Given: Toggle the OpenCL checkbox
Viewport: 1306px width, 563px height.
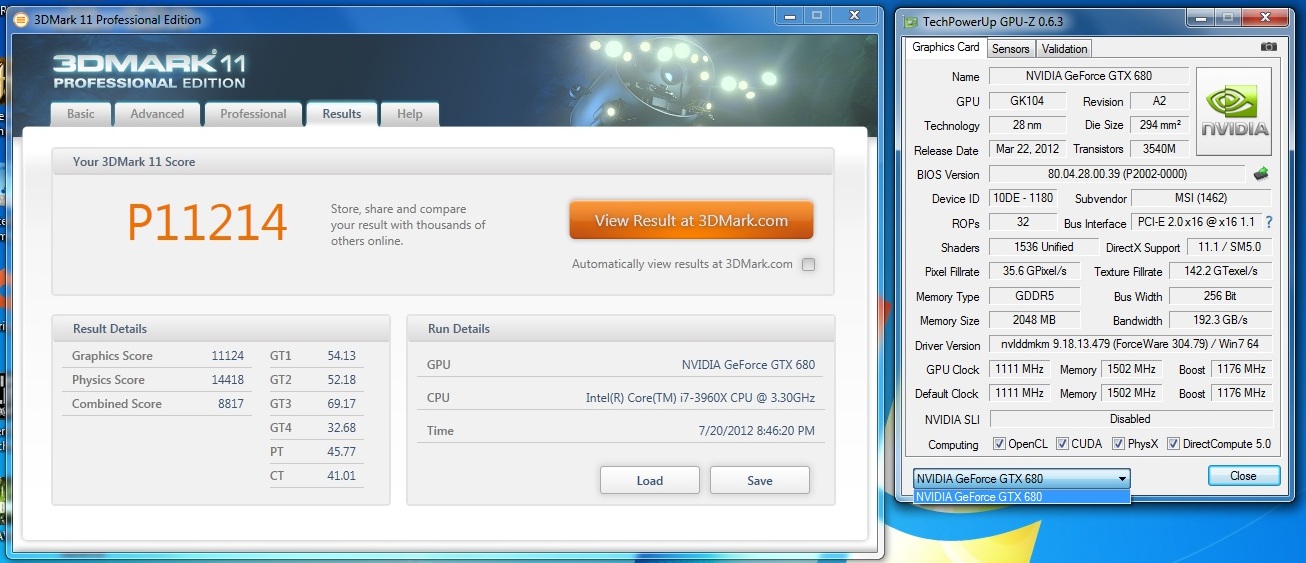Looking at the screenshot, I should tap(999, 444).
